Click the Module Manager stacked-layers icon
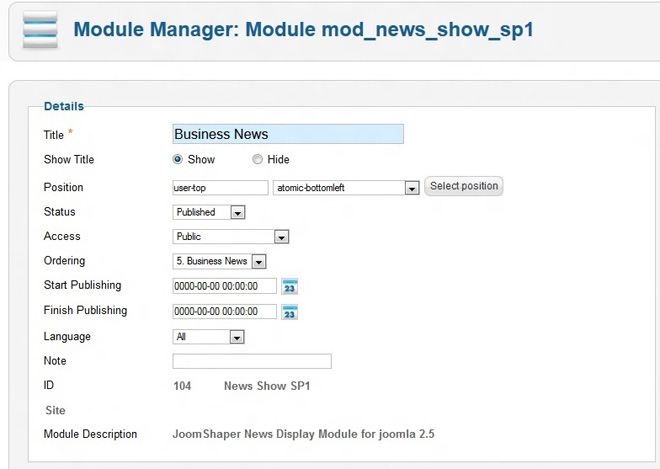The width and height of the screenshot is (660, 469). click(37, 31)
